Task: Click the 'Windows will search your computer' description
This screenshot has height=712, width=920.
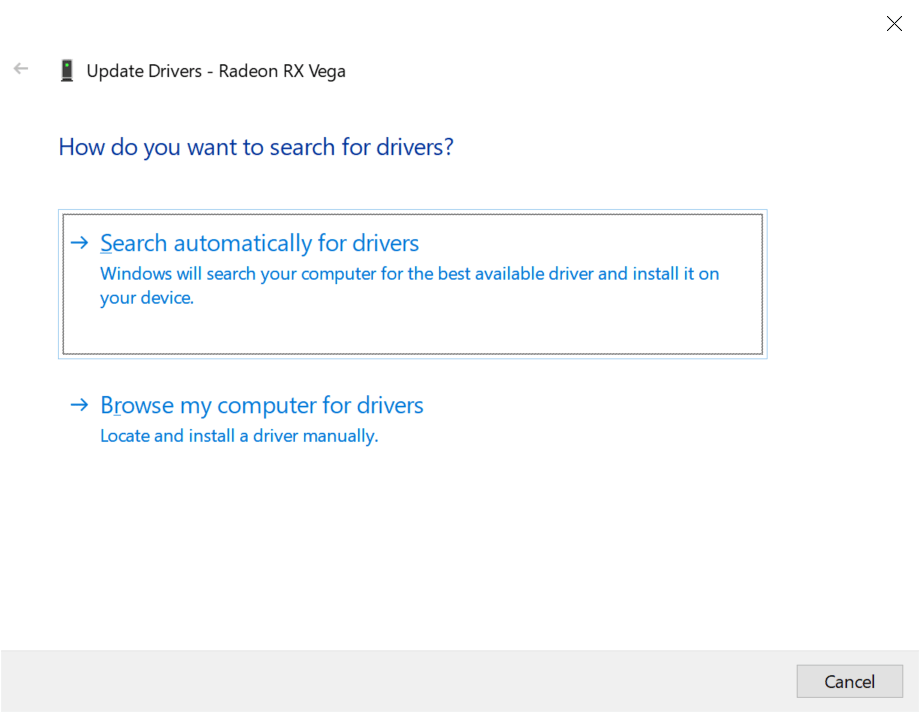Action: [409, 274]
